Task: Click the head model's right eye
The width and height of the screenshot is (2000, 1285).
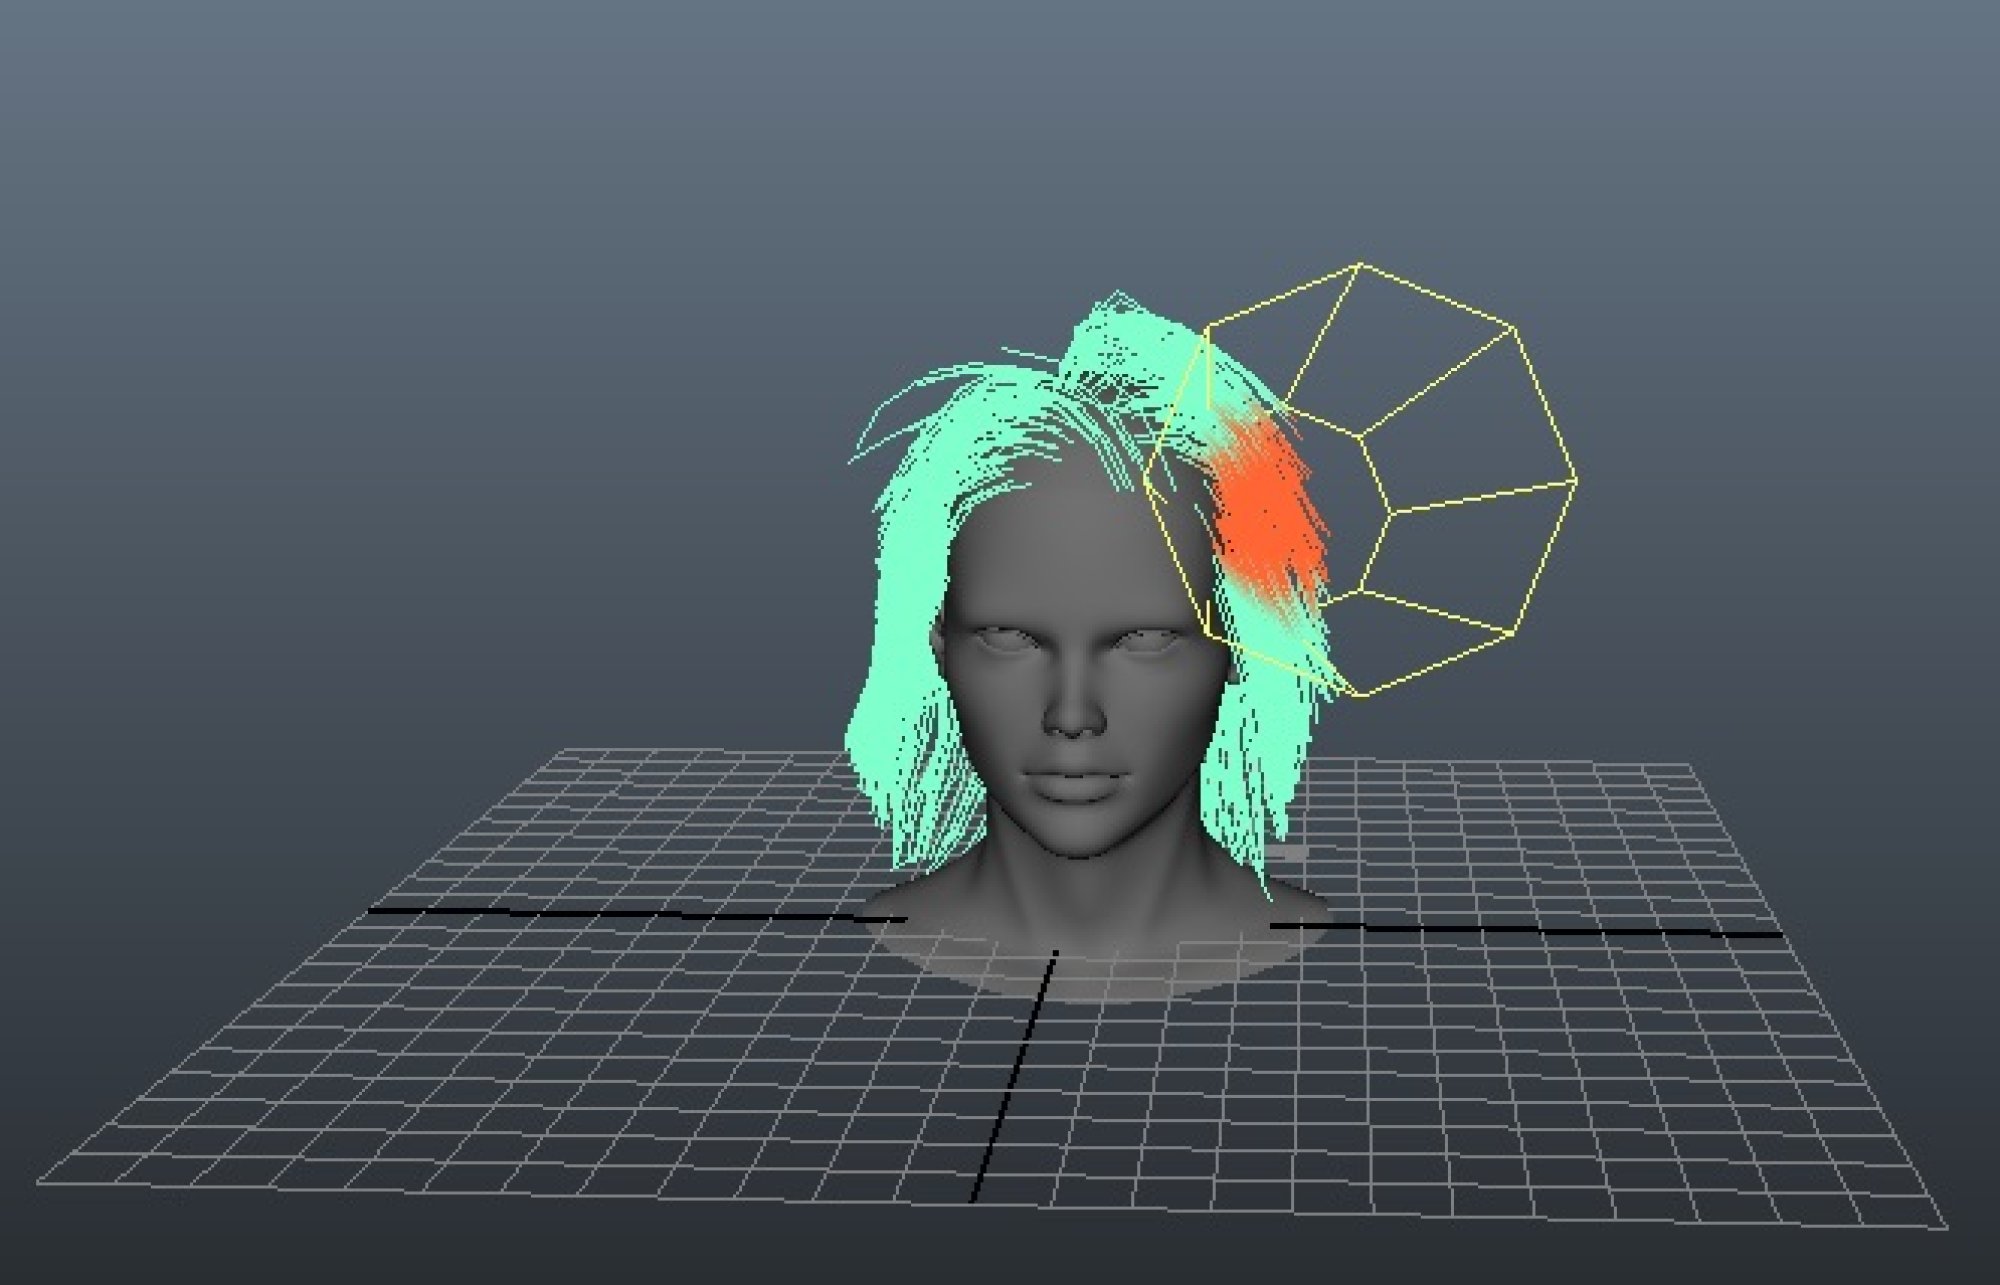Action: [x=1145, y=640]
